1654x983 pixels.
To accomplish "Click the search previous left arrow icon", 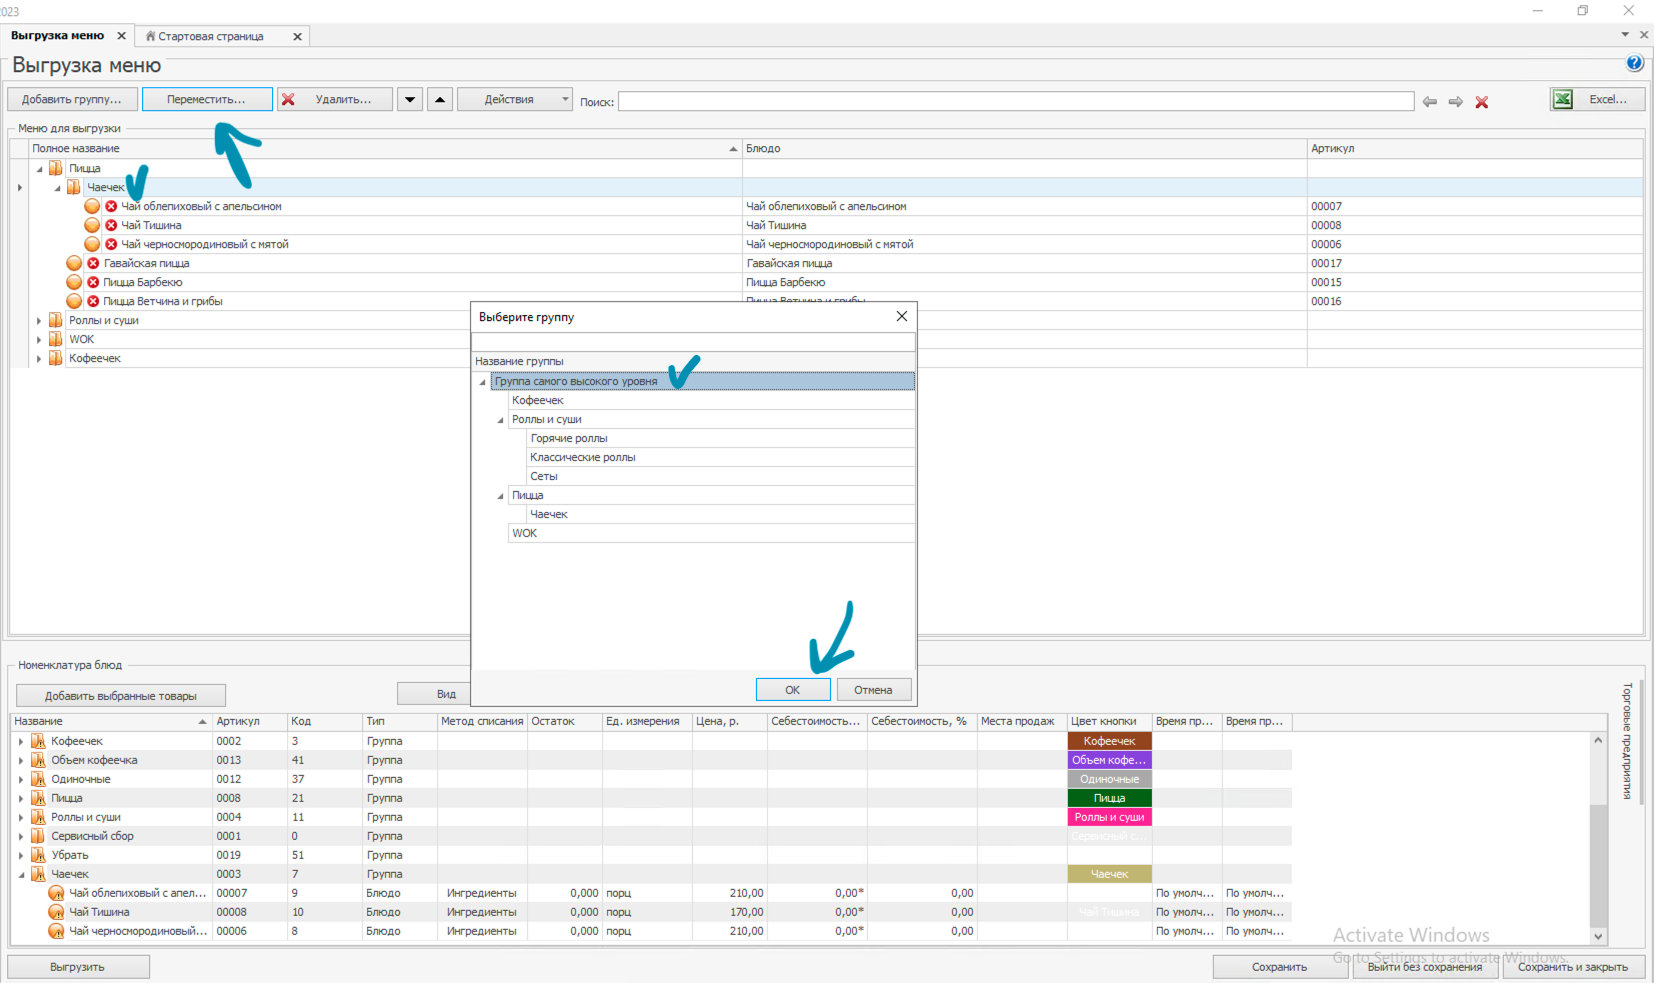I will click(1430, 102).
